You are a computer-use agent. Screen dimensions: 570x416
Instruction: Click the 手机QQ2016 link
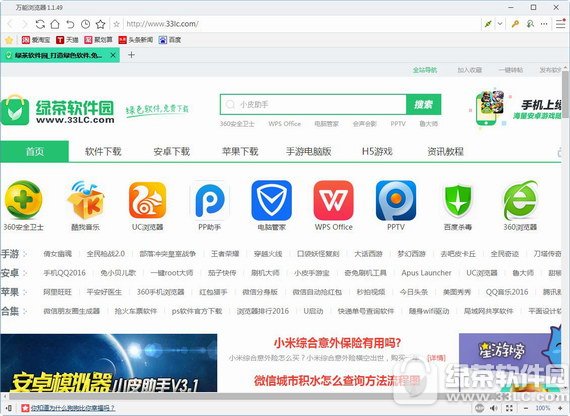click(x=65, y=273)
